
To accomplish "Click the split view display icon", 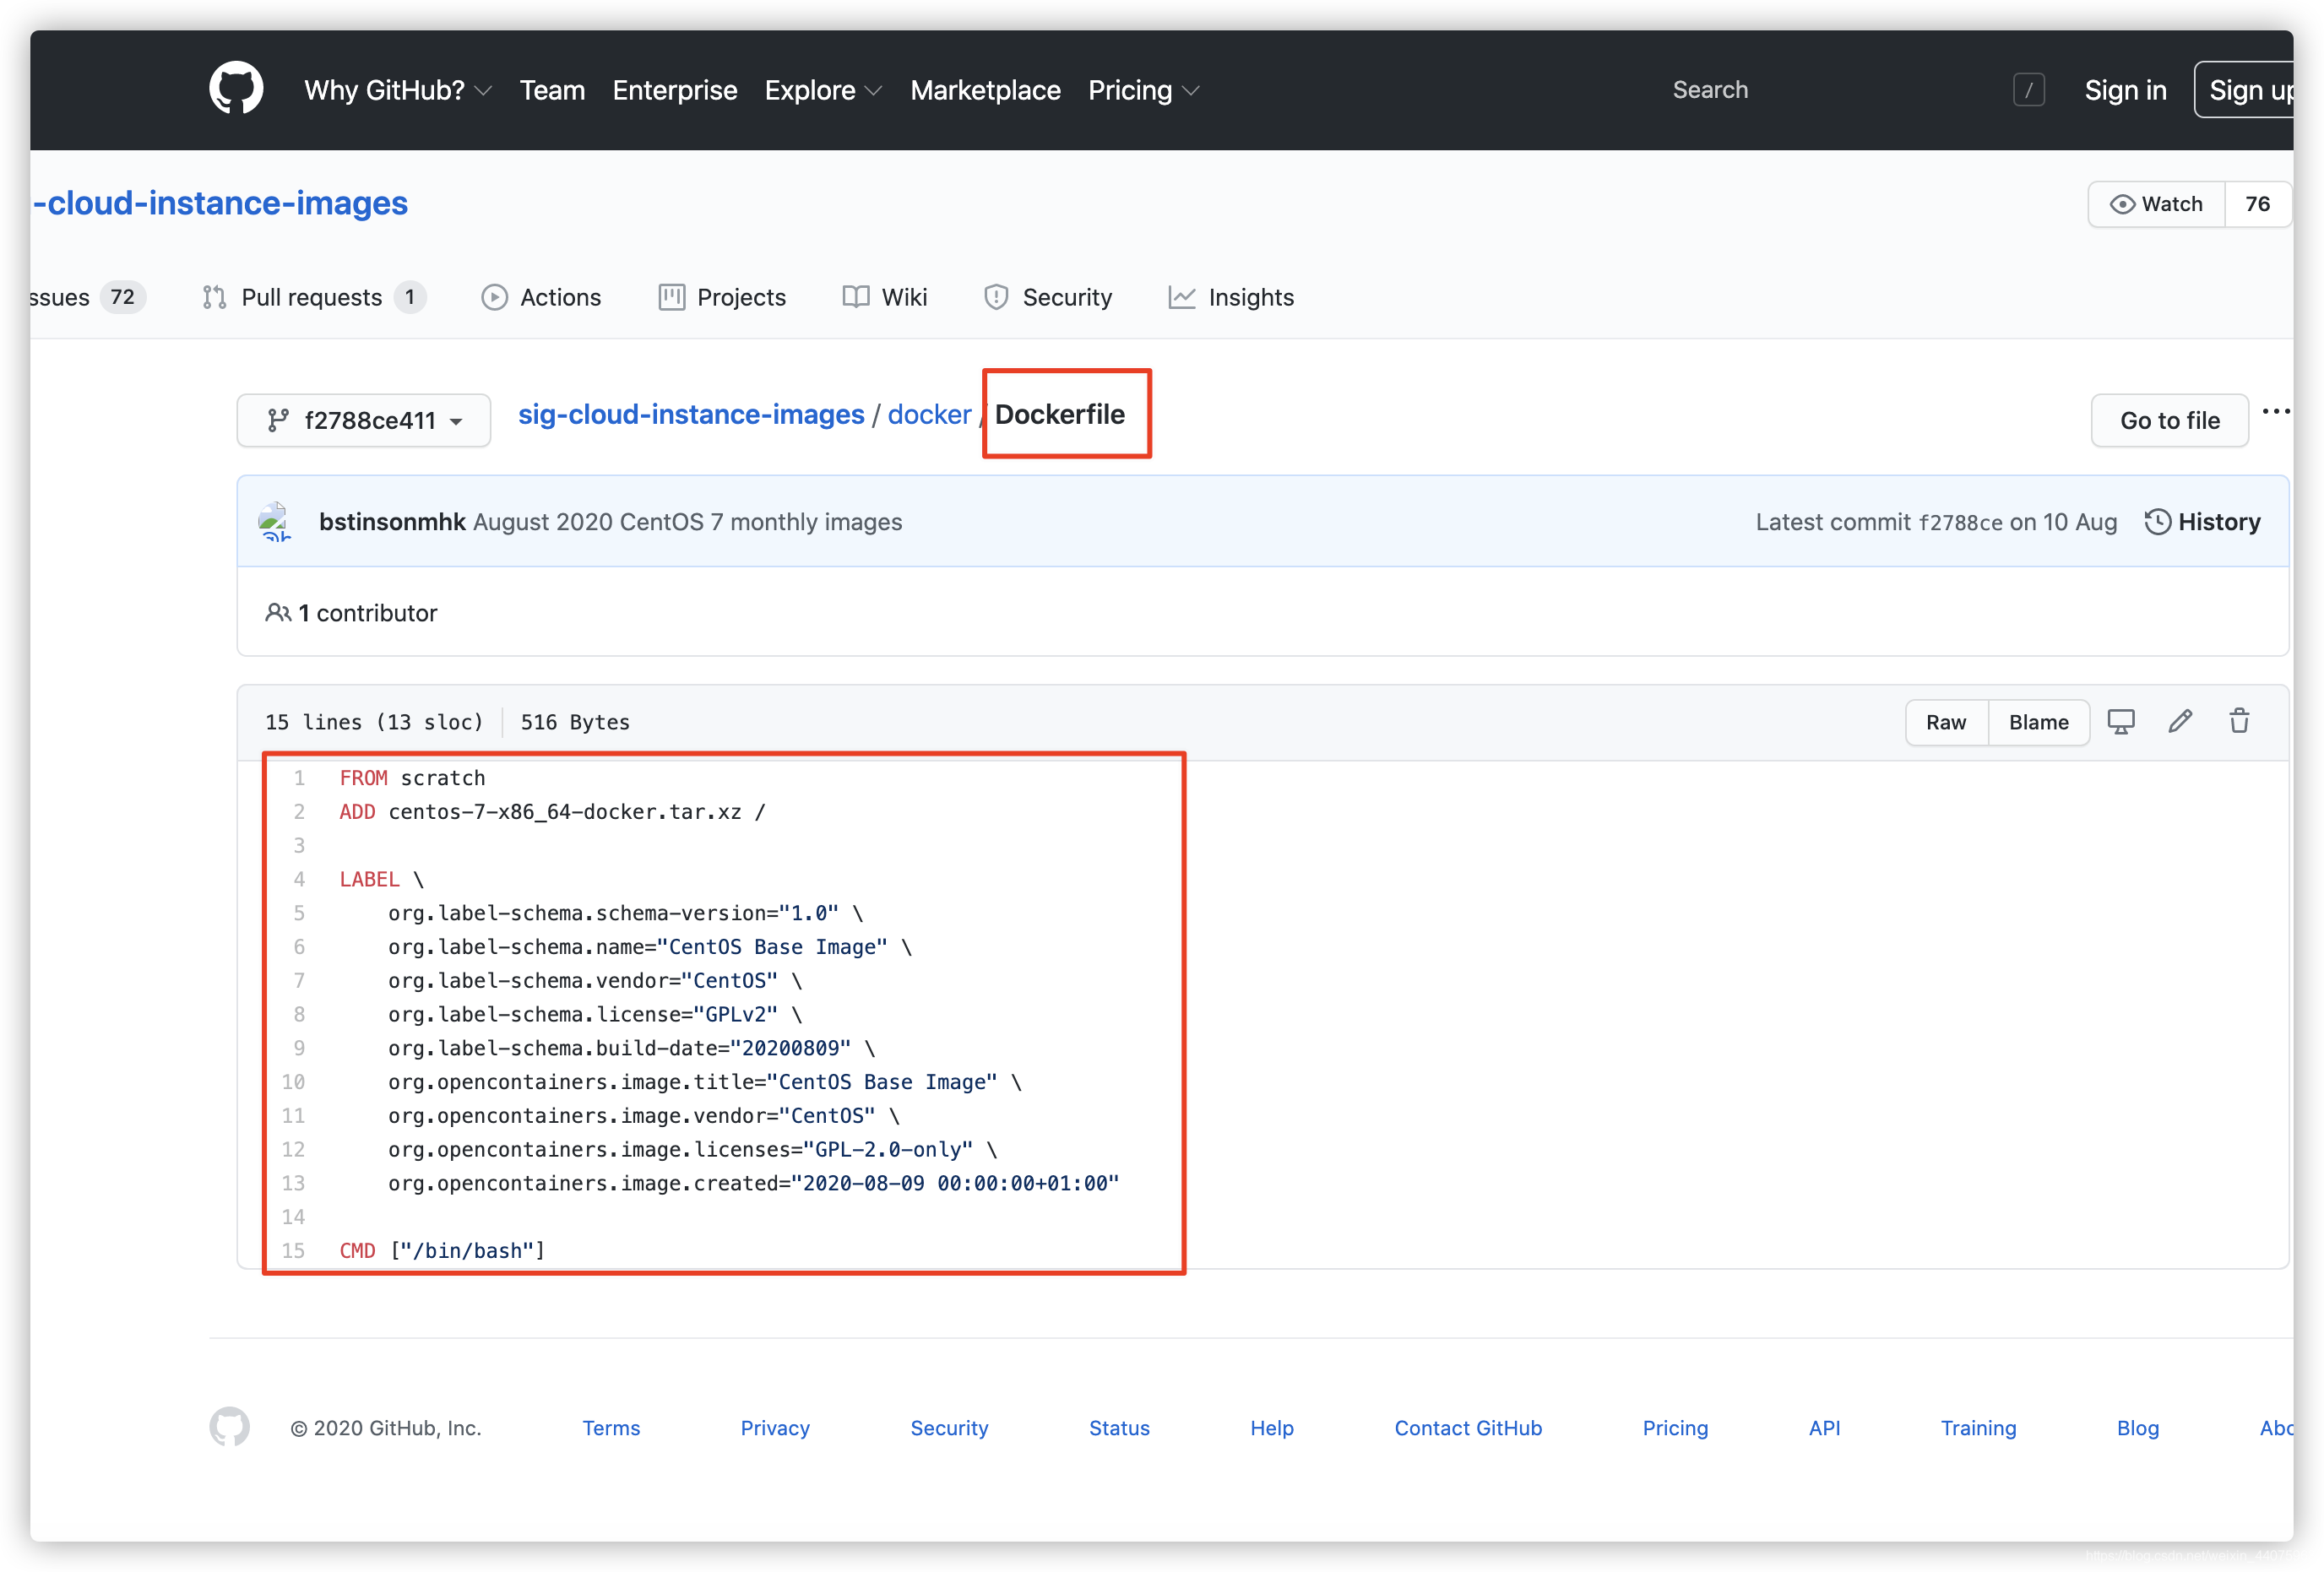I will (x=2120, y=721).
